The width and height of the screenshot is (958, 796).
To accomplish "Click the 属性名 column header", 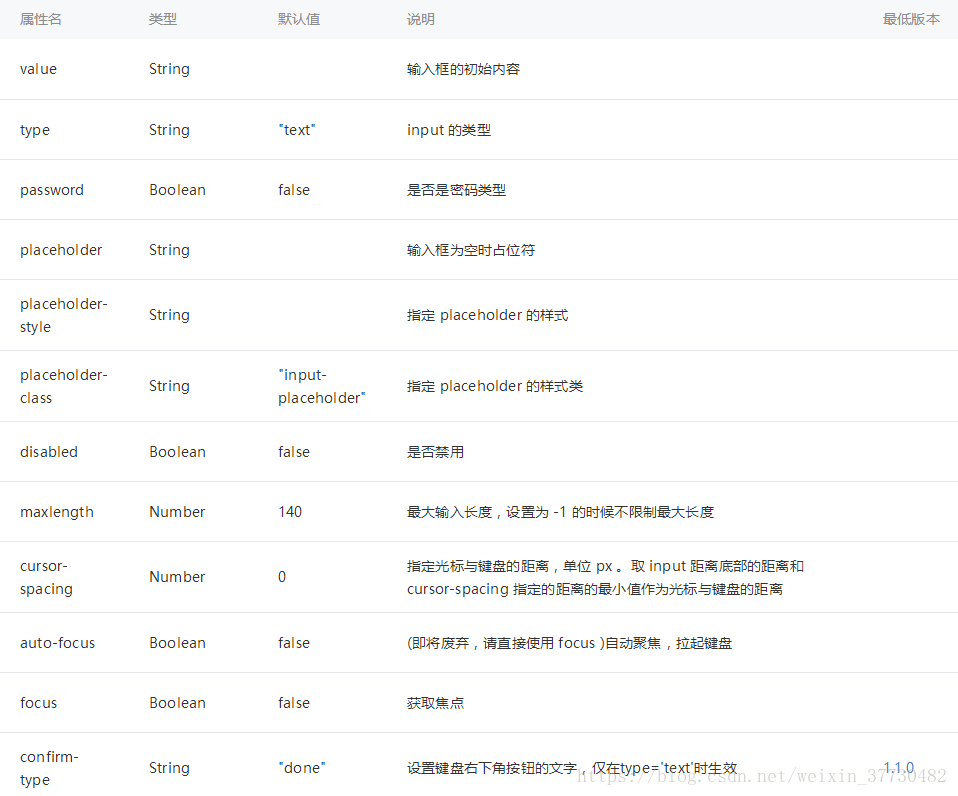I will (x=40, y=20).
